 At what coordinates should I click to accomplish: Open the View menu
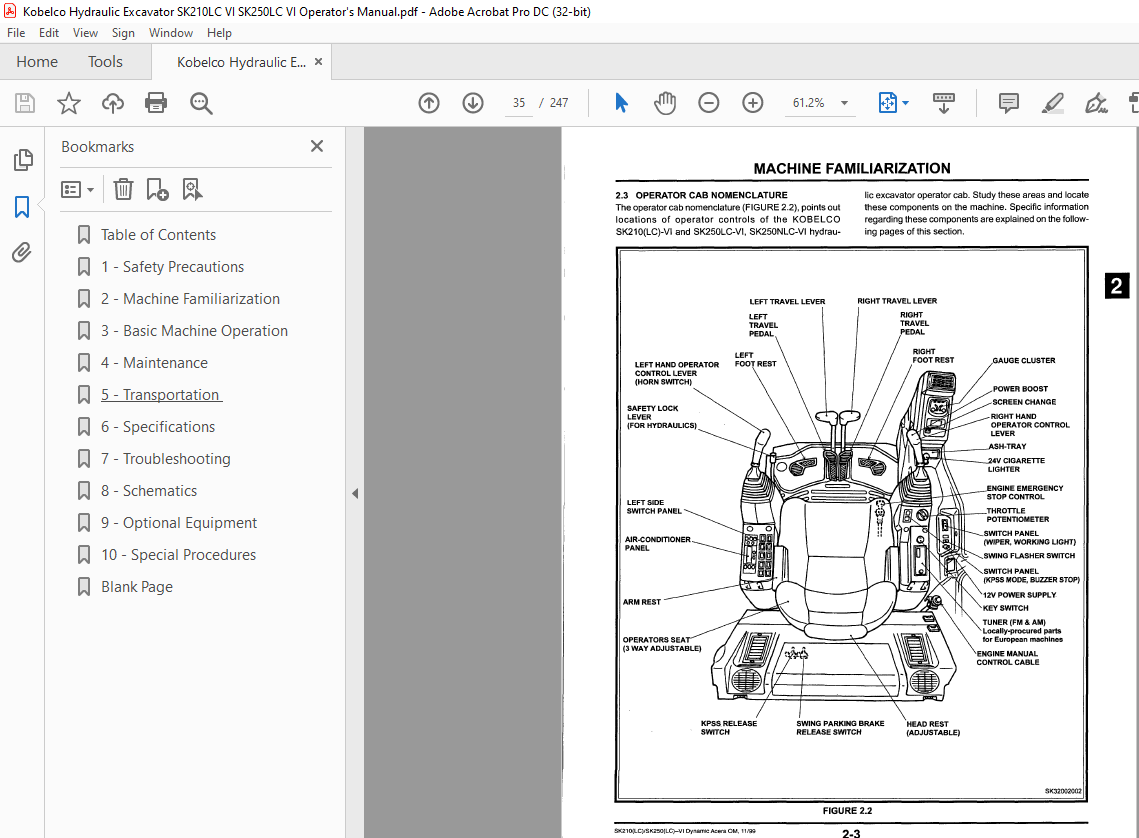click(86, 33)
